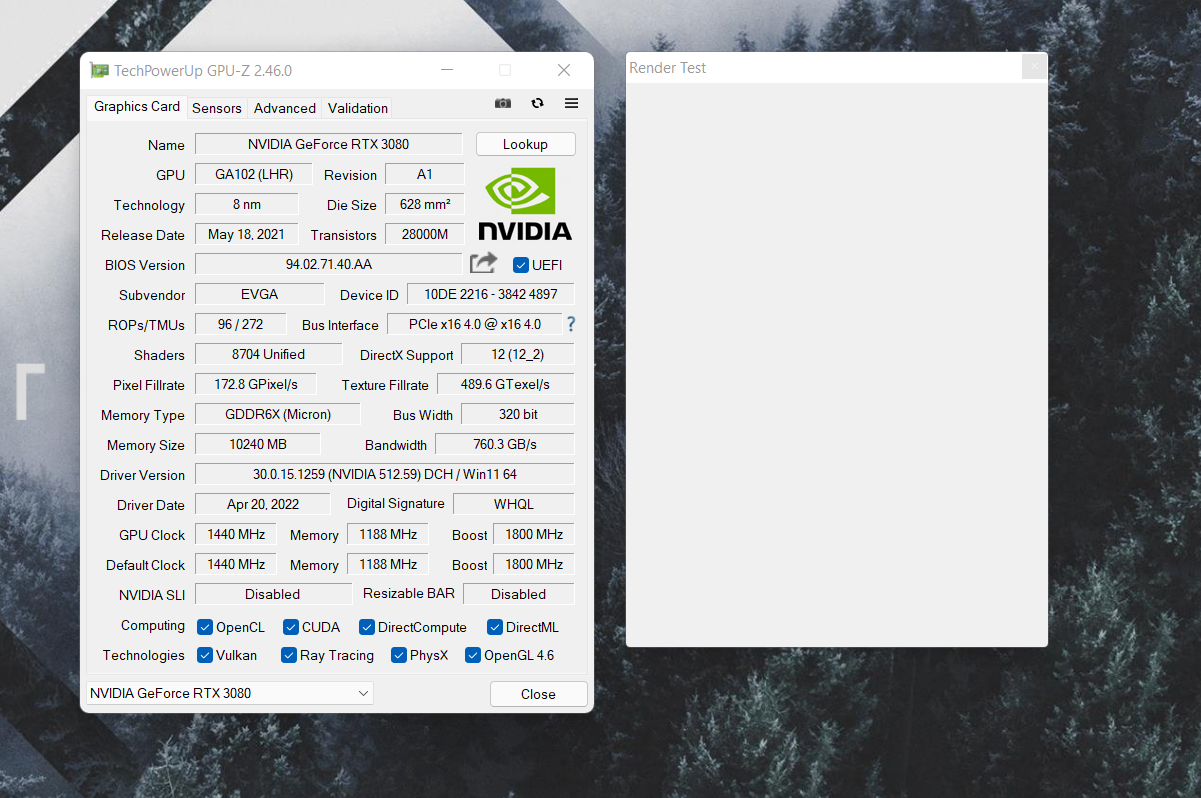Toggle the PhysX checkbox
Image resolution: width=1201 pixels, height=798 pixels.
(x=399, y=655)
